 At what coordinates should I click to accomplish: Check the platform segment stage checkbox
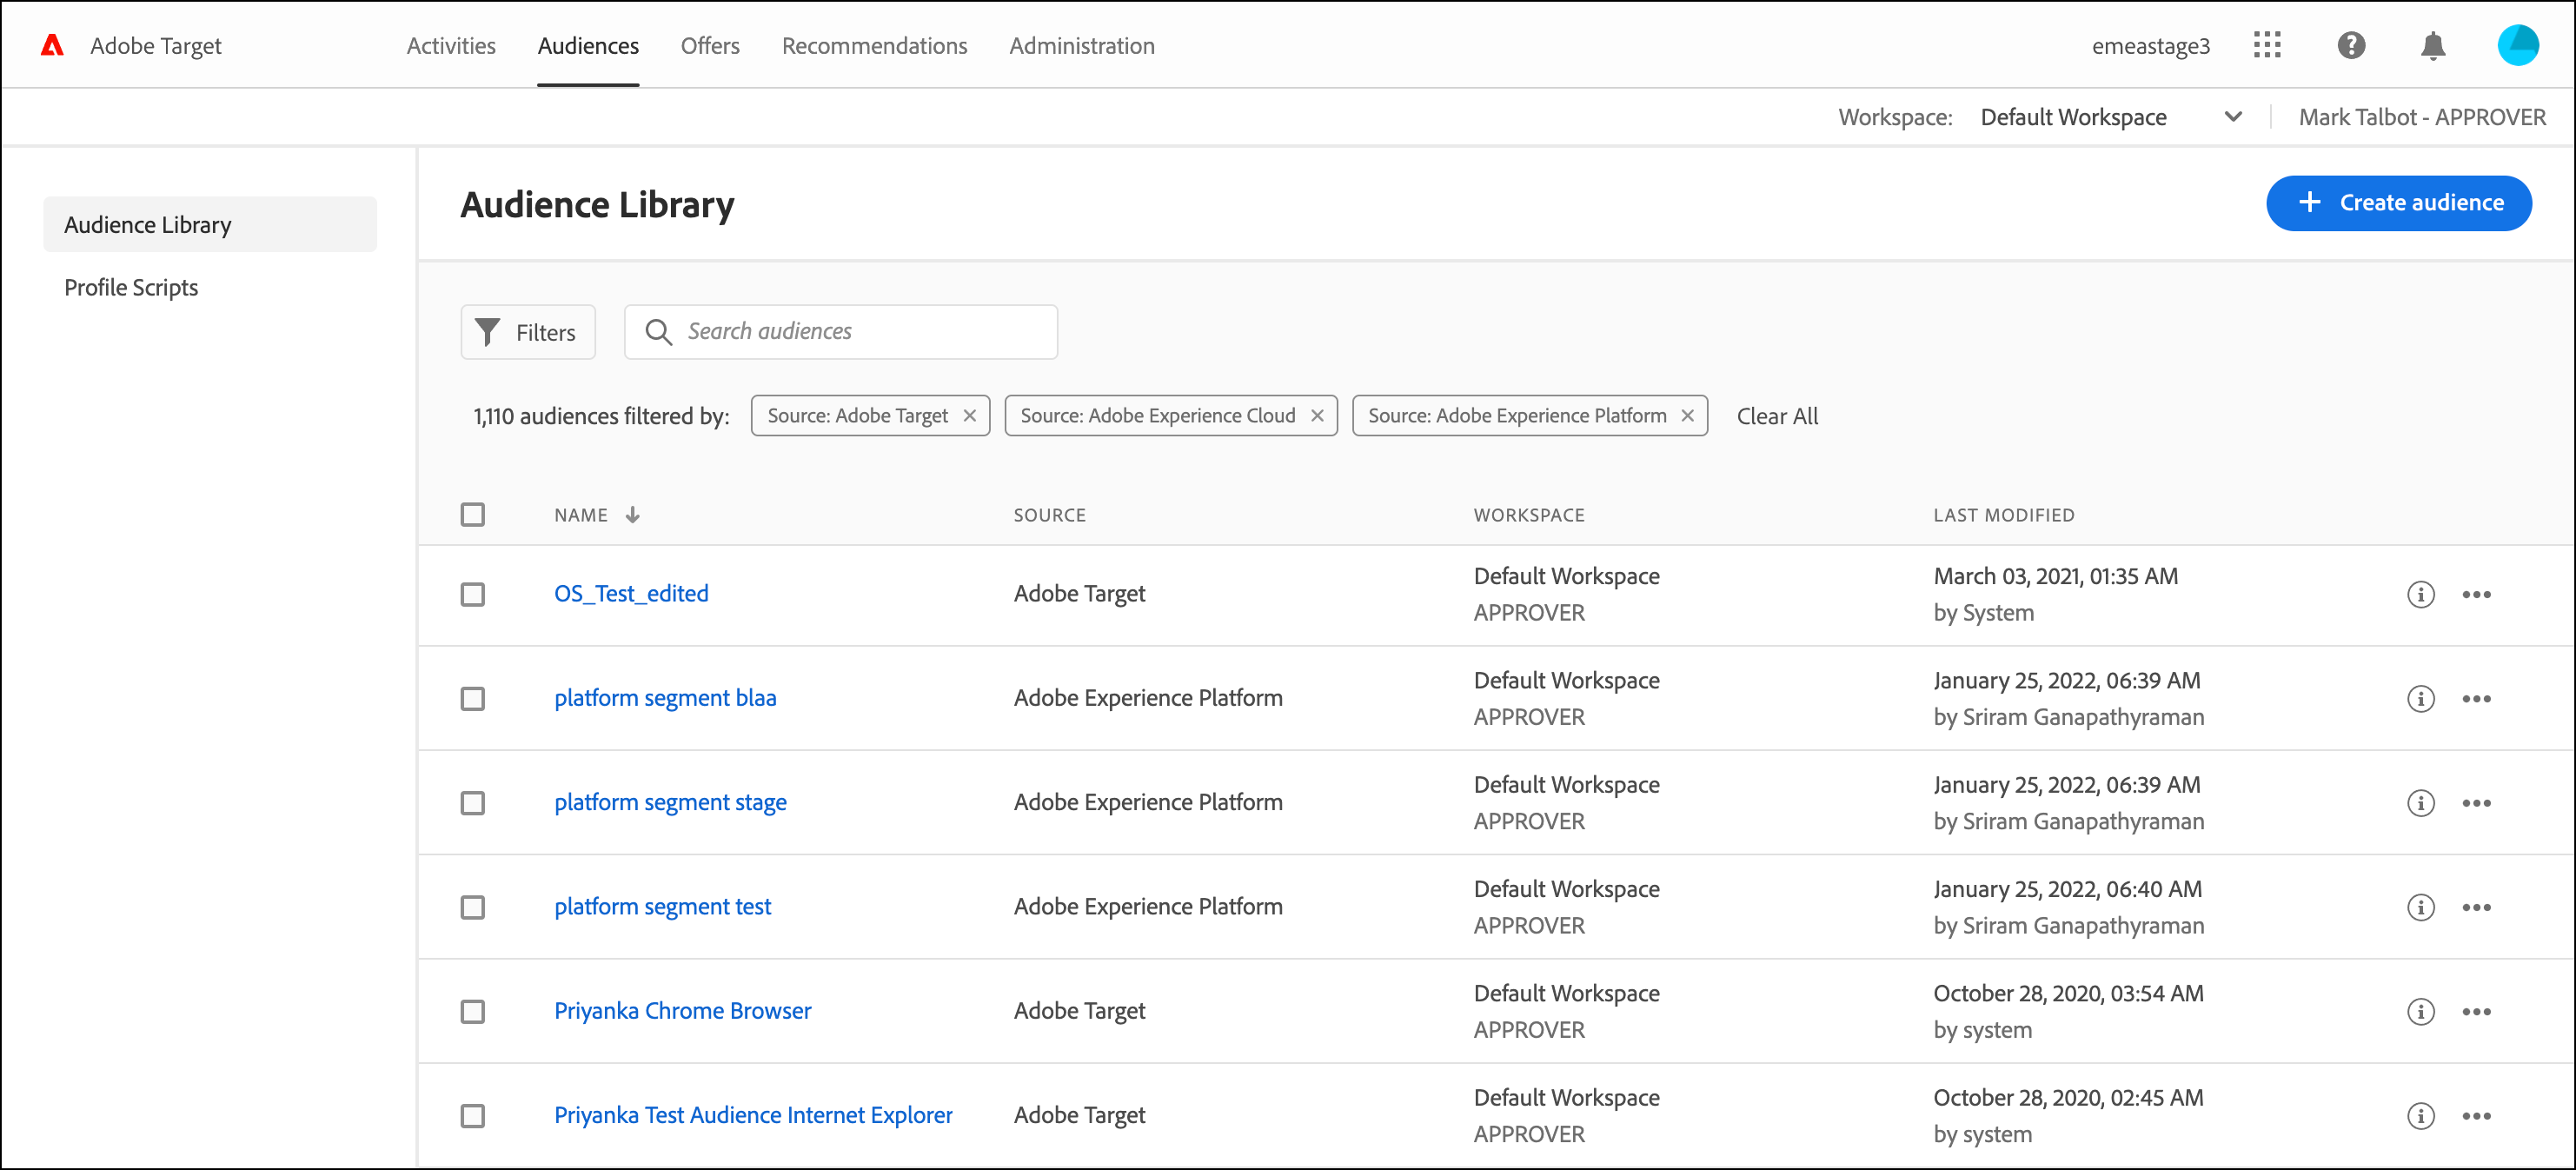pyautogui.click(x=473, y=803)
